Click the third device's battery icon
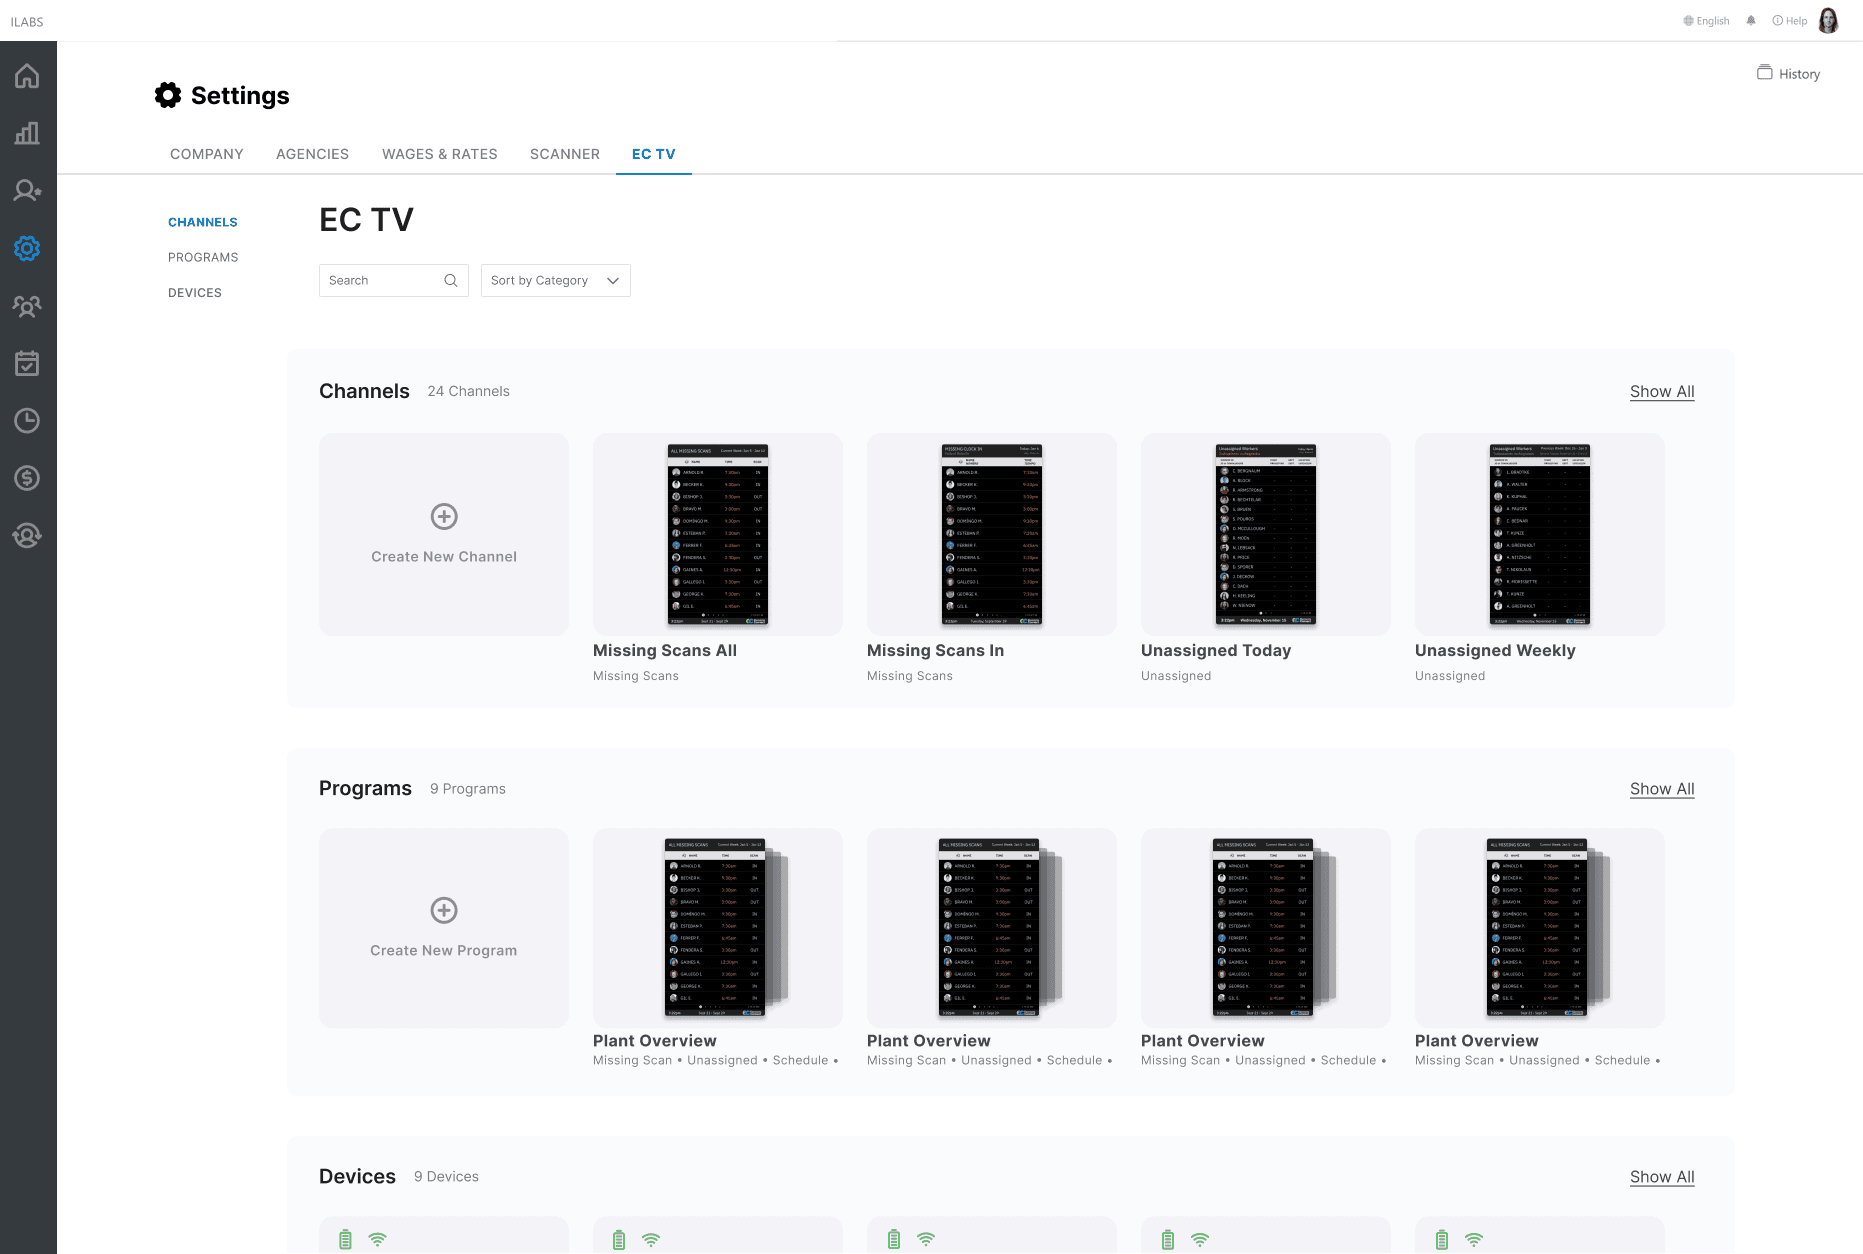 tap(894, 1239)
